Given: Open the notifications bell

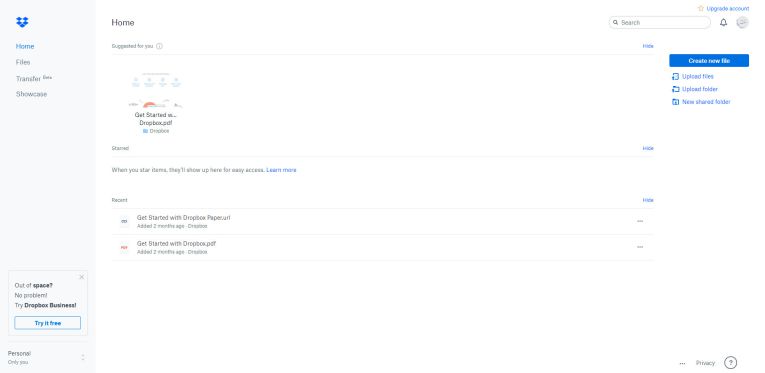Looking at the screenshot, I should coord(723,22).
